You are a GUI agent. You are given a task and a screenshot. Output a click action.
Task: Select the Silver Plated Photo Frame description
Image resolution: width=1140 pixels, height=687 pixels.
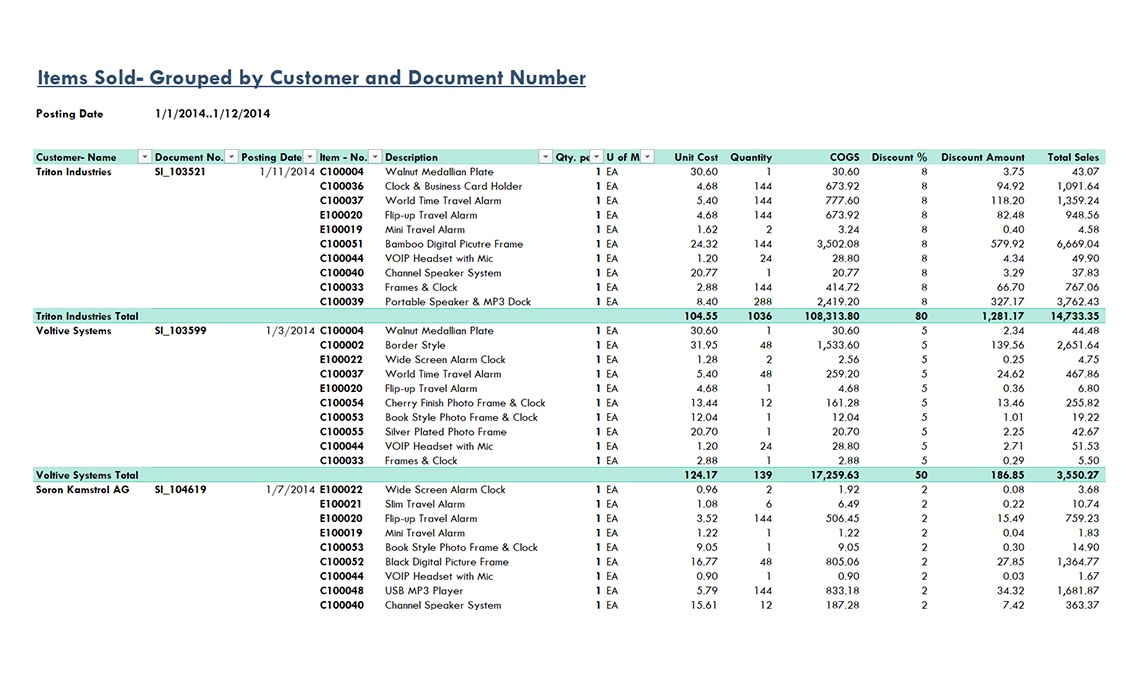click(446, 432)
